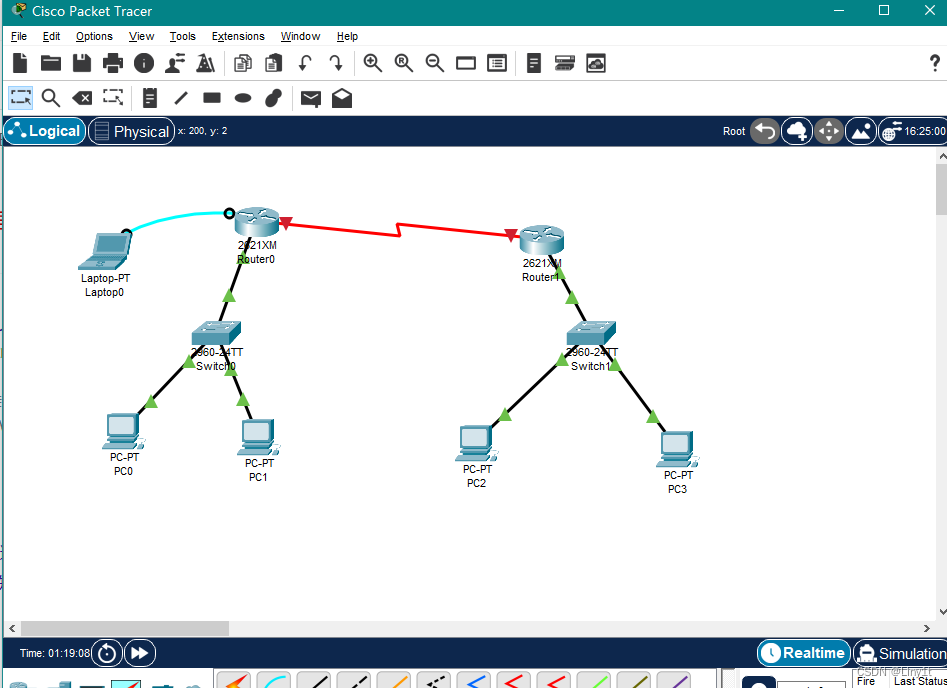Print the topology via printer icon
Screen dimensions: 947x688
112,63
